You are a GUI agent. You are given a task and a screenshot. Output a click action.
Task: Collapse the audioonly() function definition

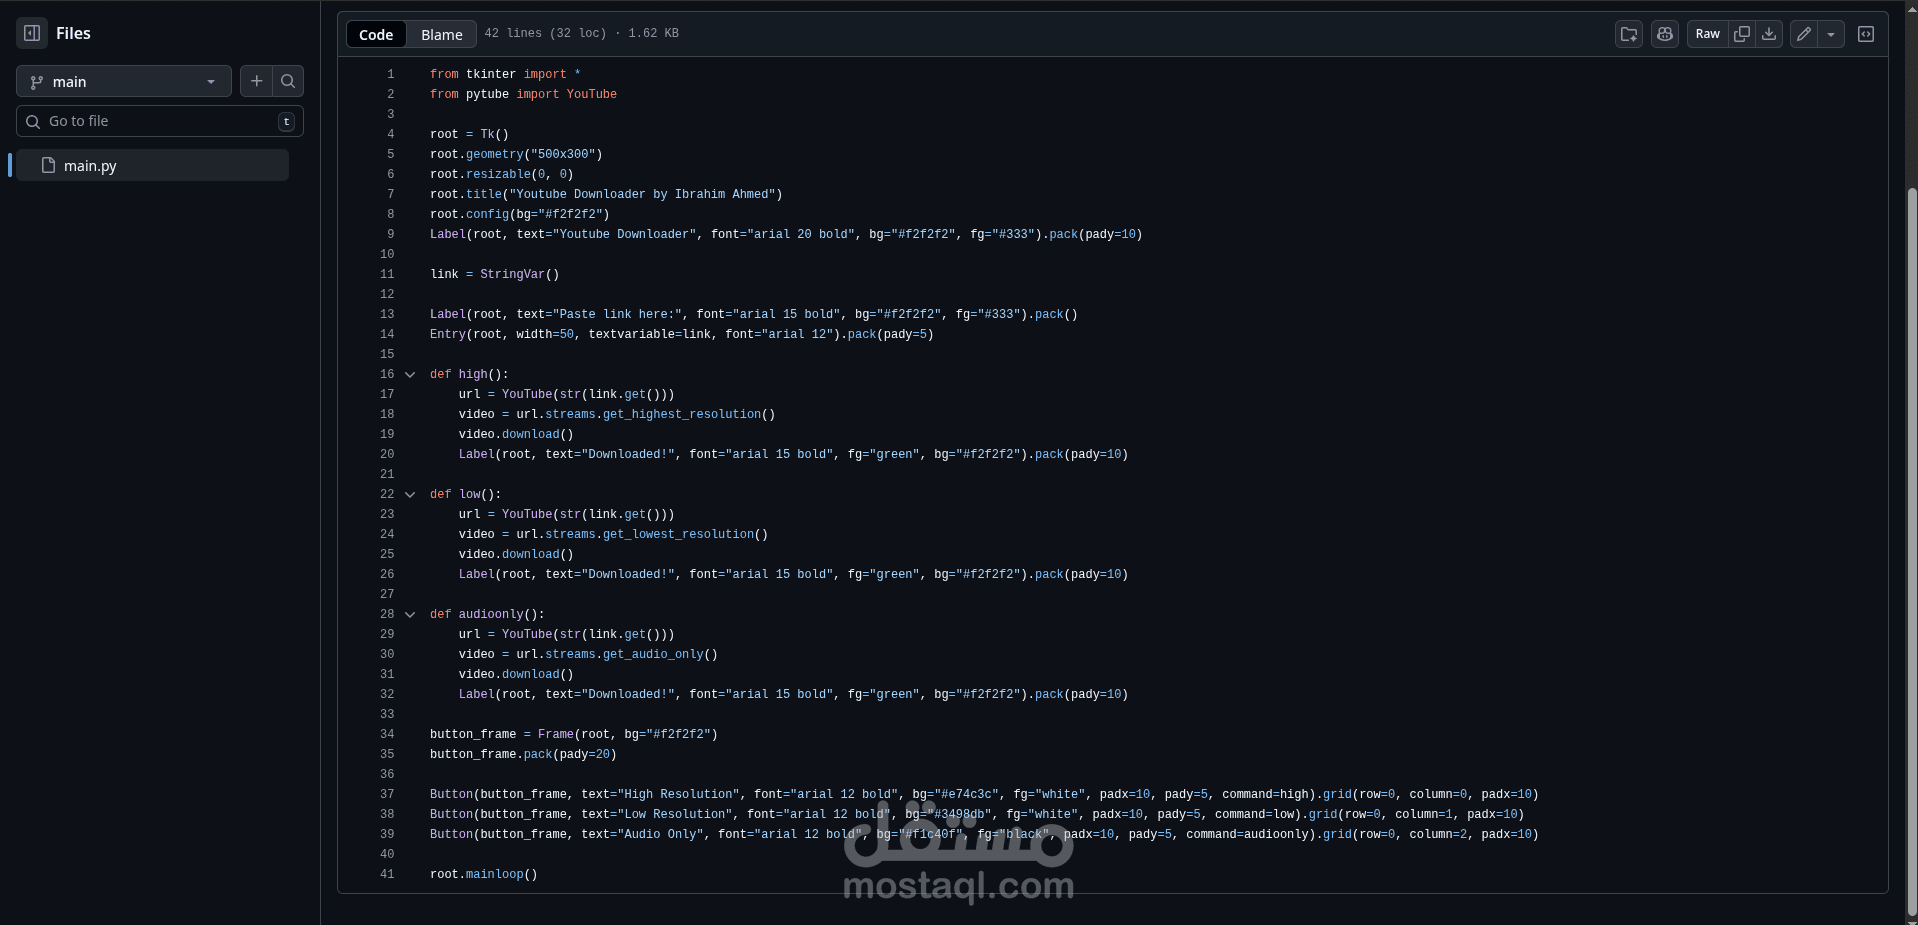(410, 614)
